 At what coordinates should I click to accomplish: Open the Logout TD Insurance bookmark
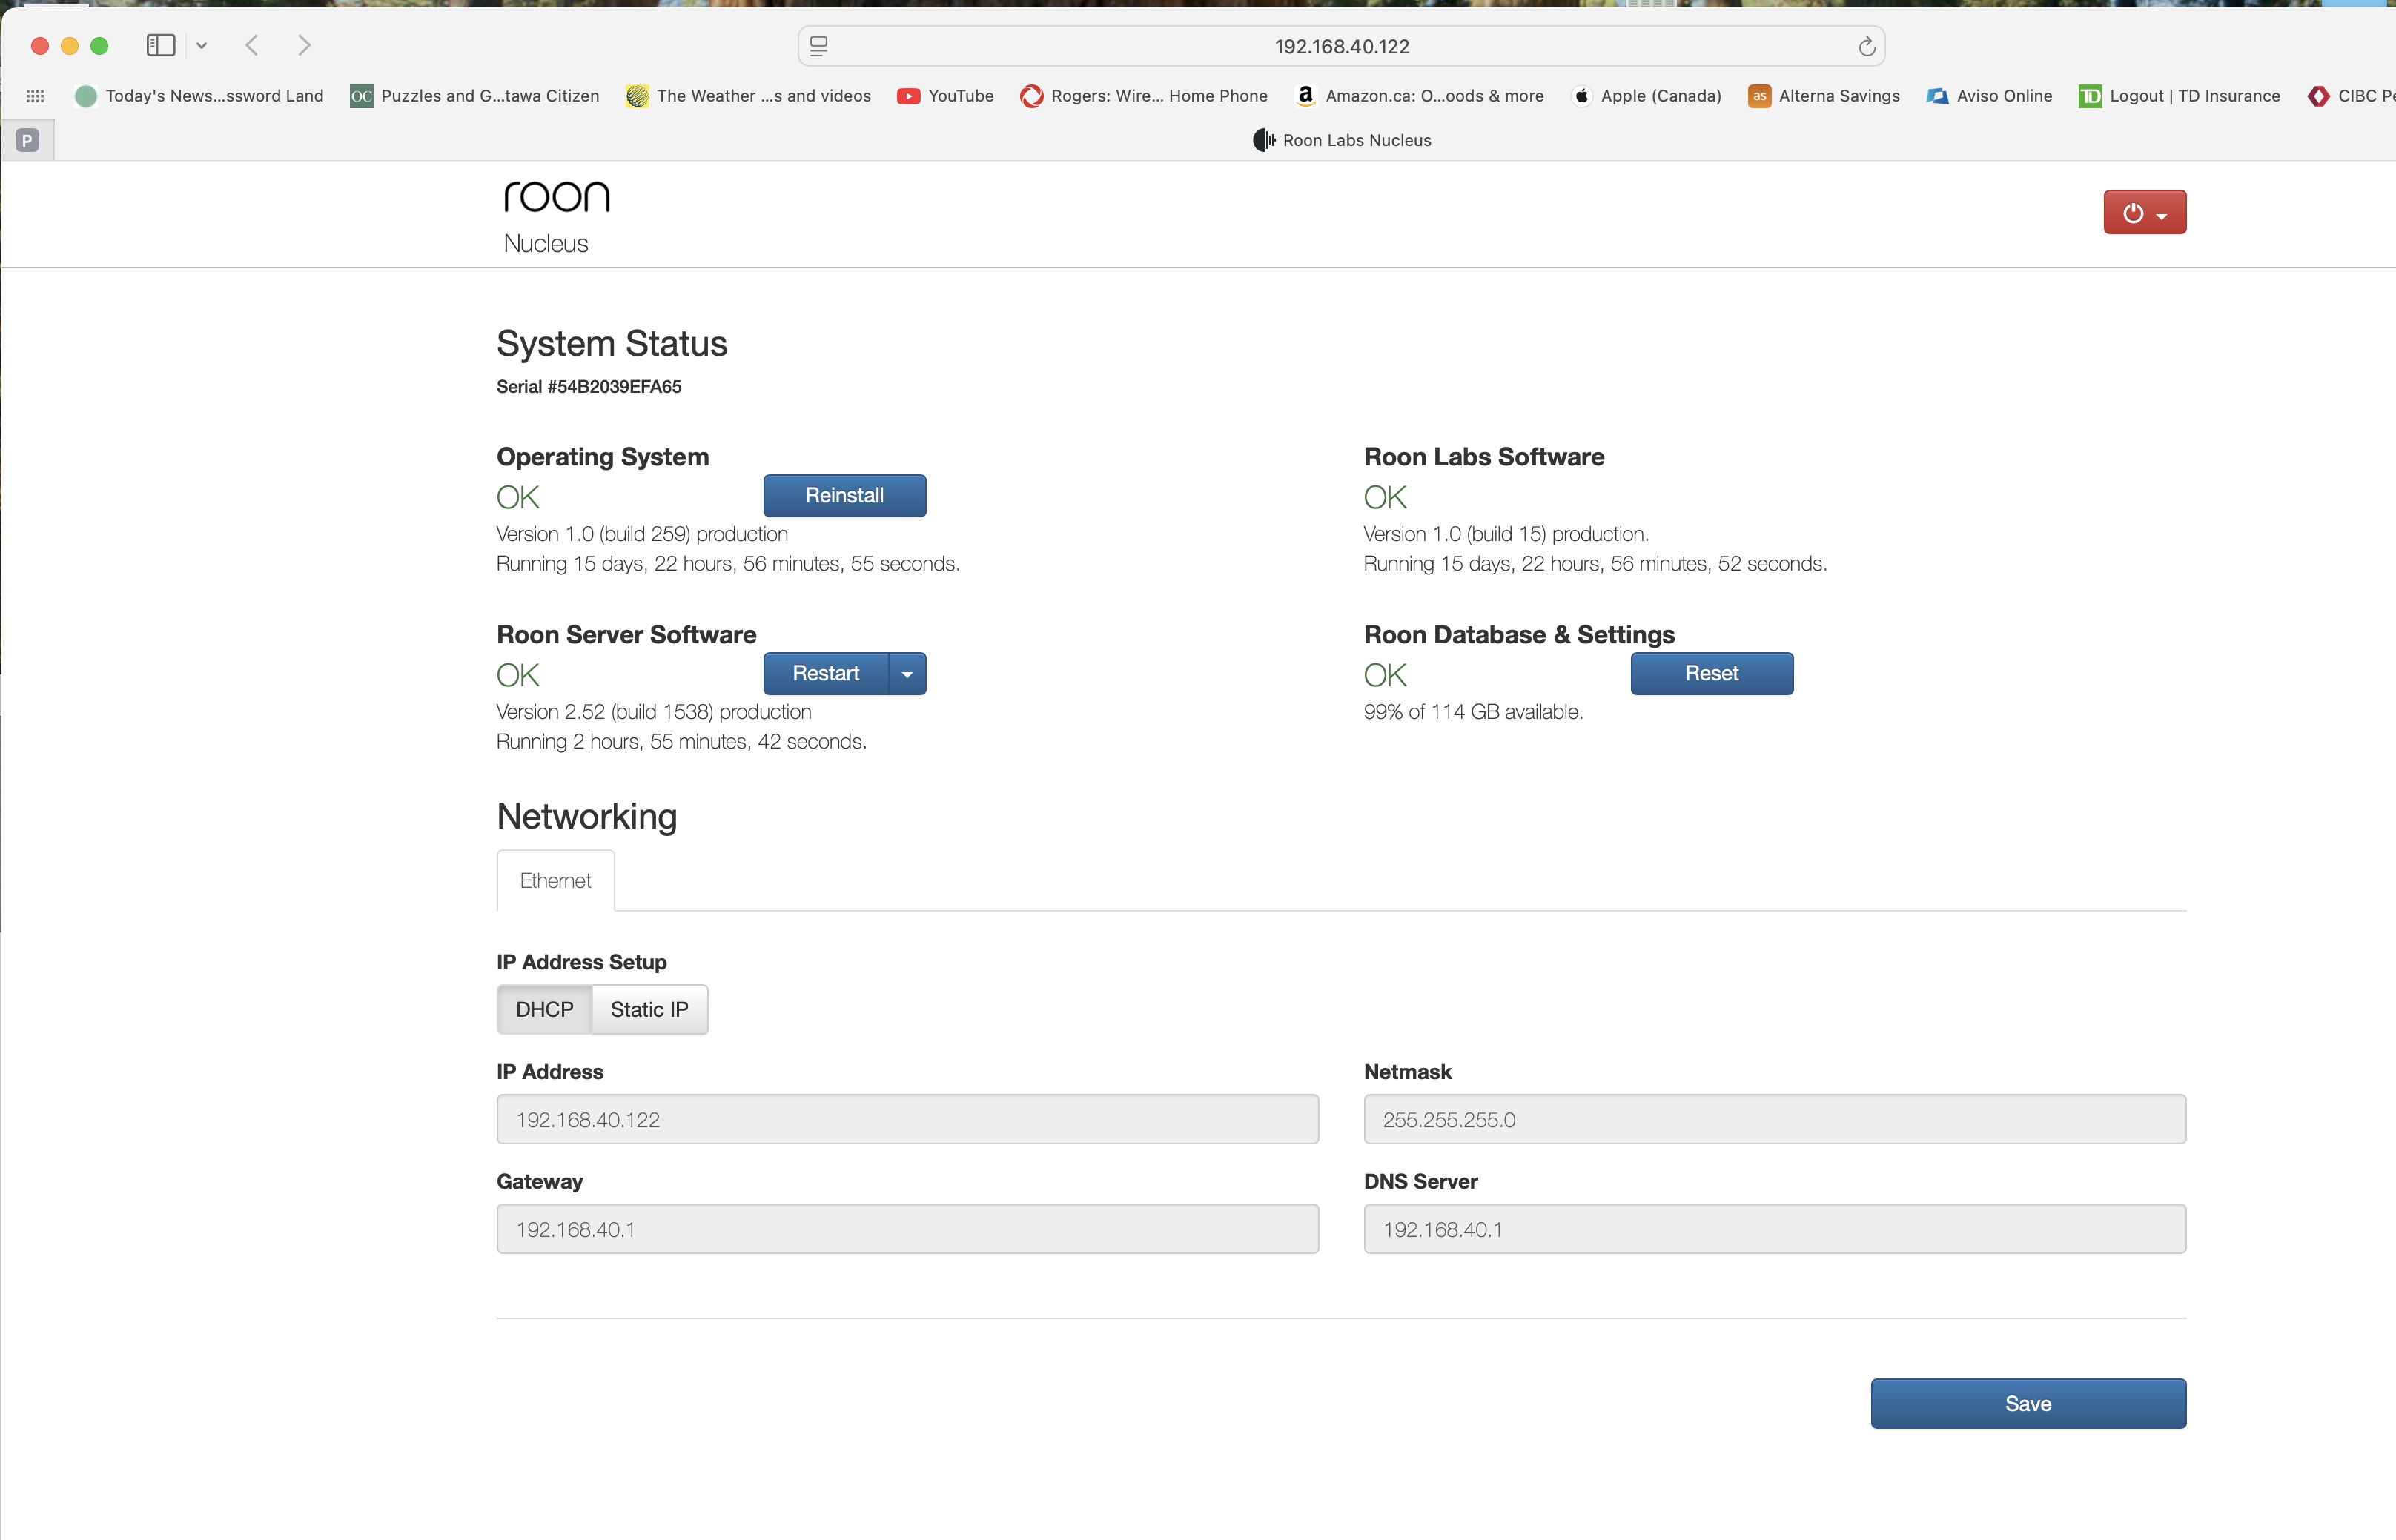2179,96
